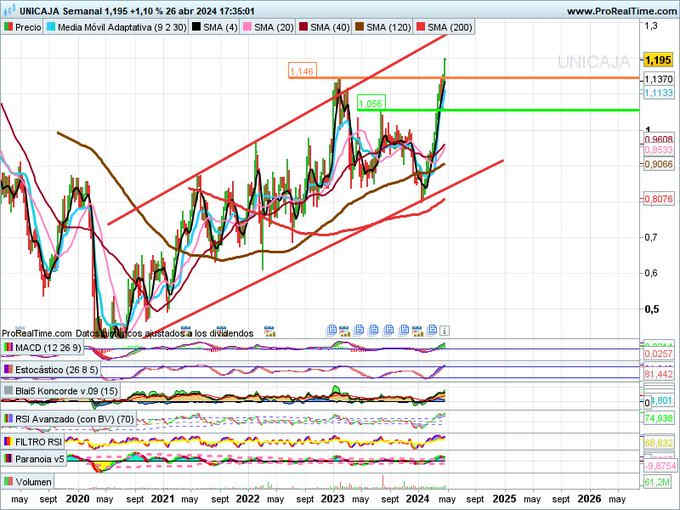Open the SMA (120) legend settings
680x510 pixels.
point(382,27)
